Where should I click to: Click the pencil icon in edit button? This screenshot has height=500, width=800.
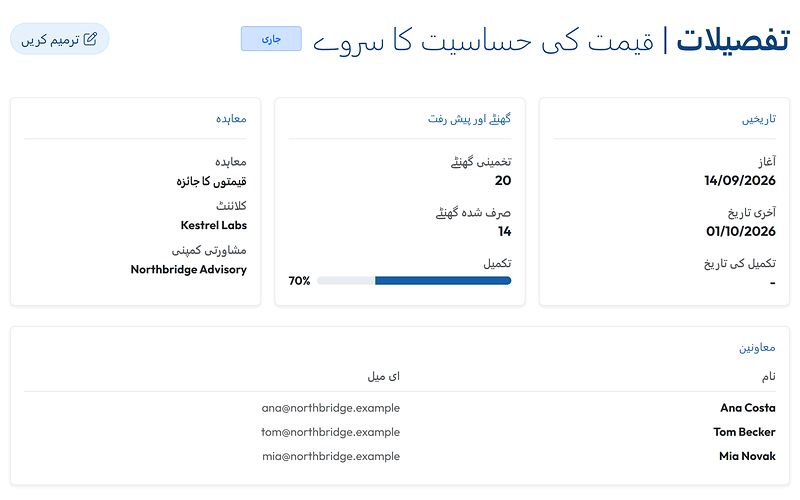click(90, 39)
